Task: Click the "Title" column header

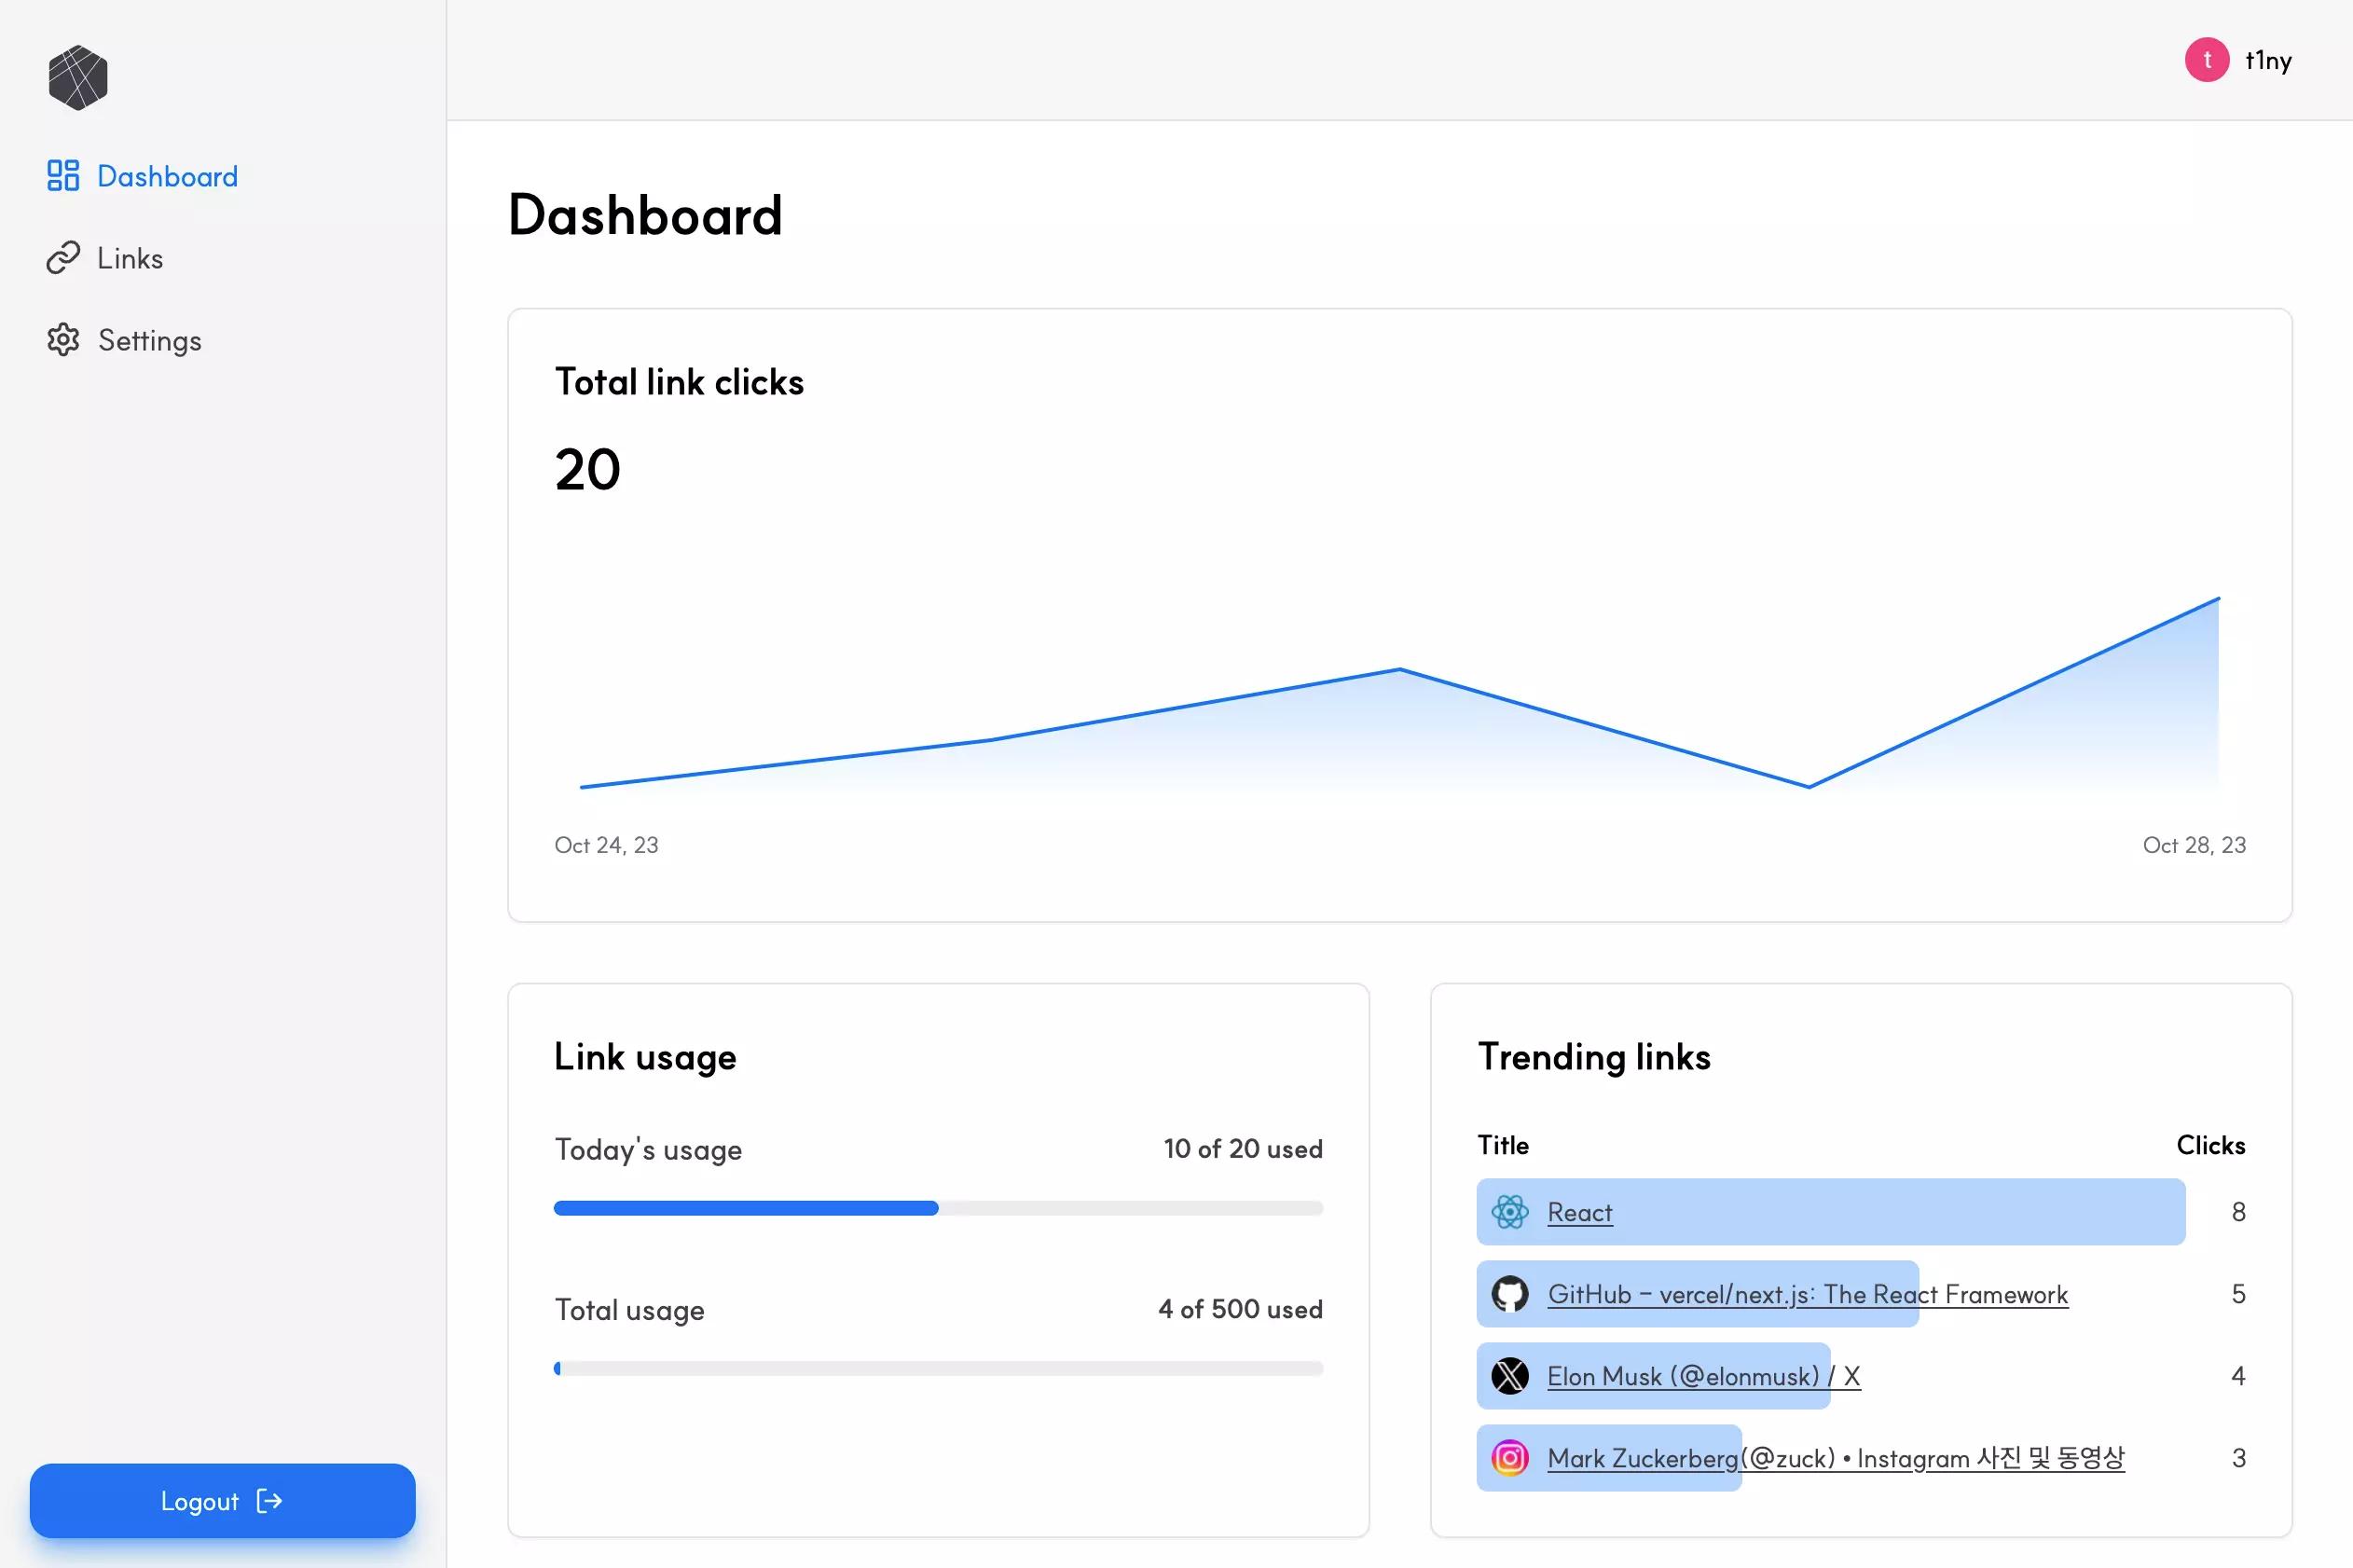Action: coord(1504,1145)
